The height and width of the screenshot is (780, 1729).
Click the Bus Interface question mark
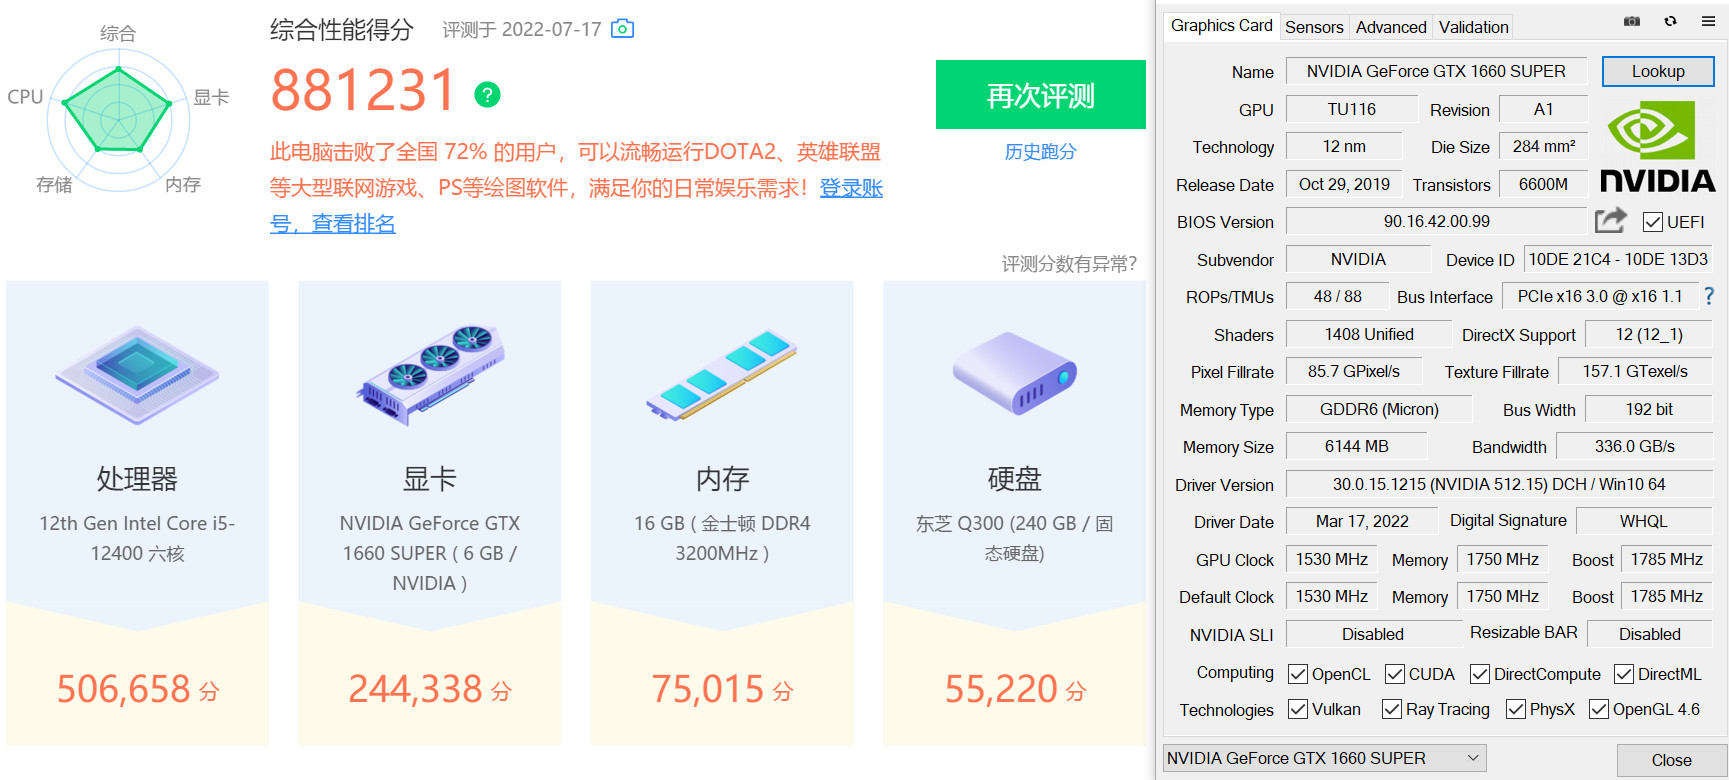1709,296
